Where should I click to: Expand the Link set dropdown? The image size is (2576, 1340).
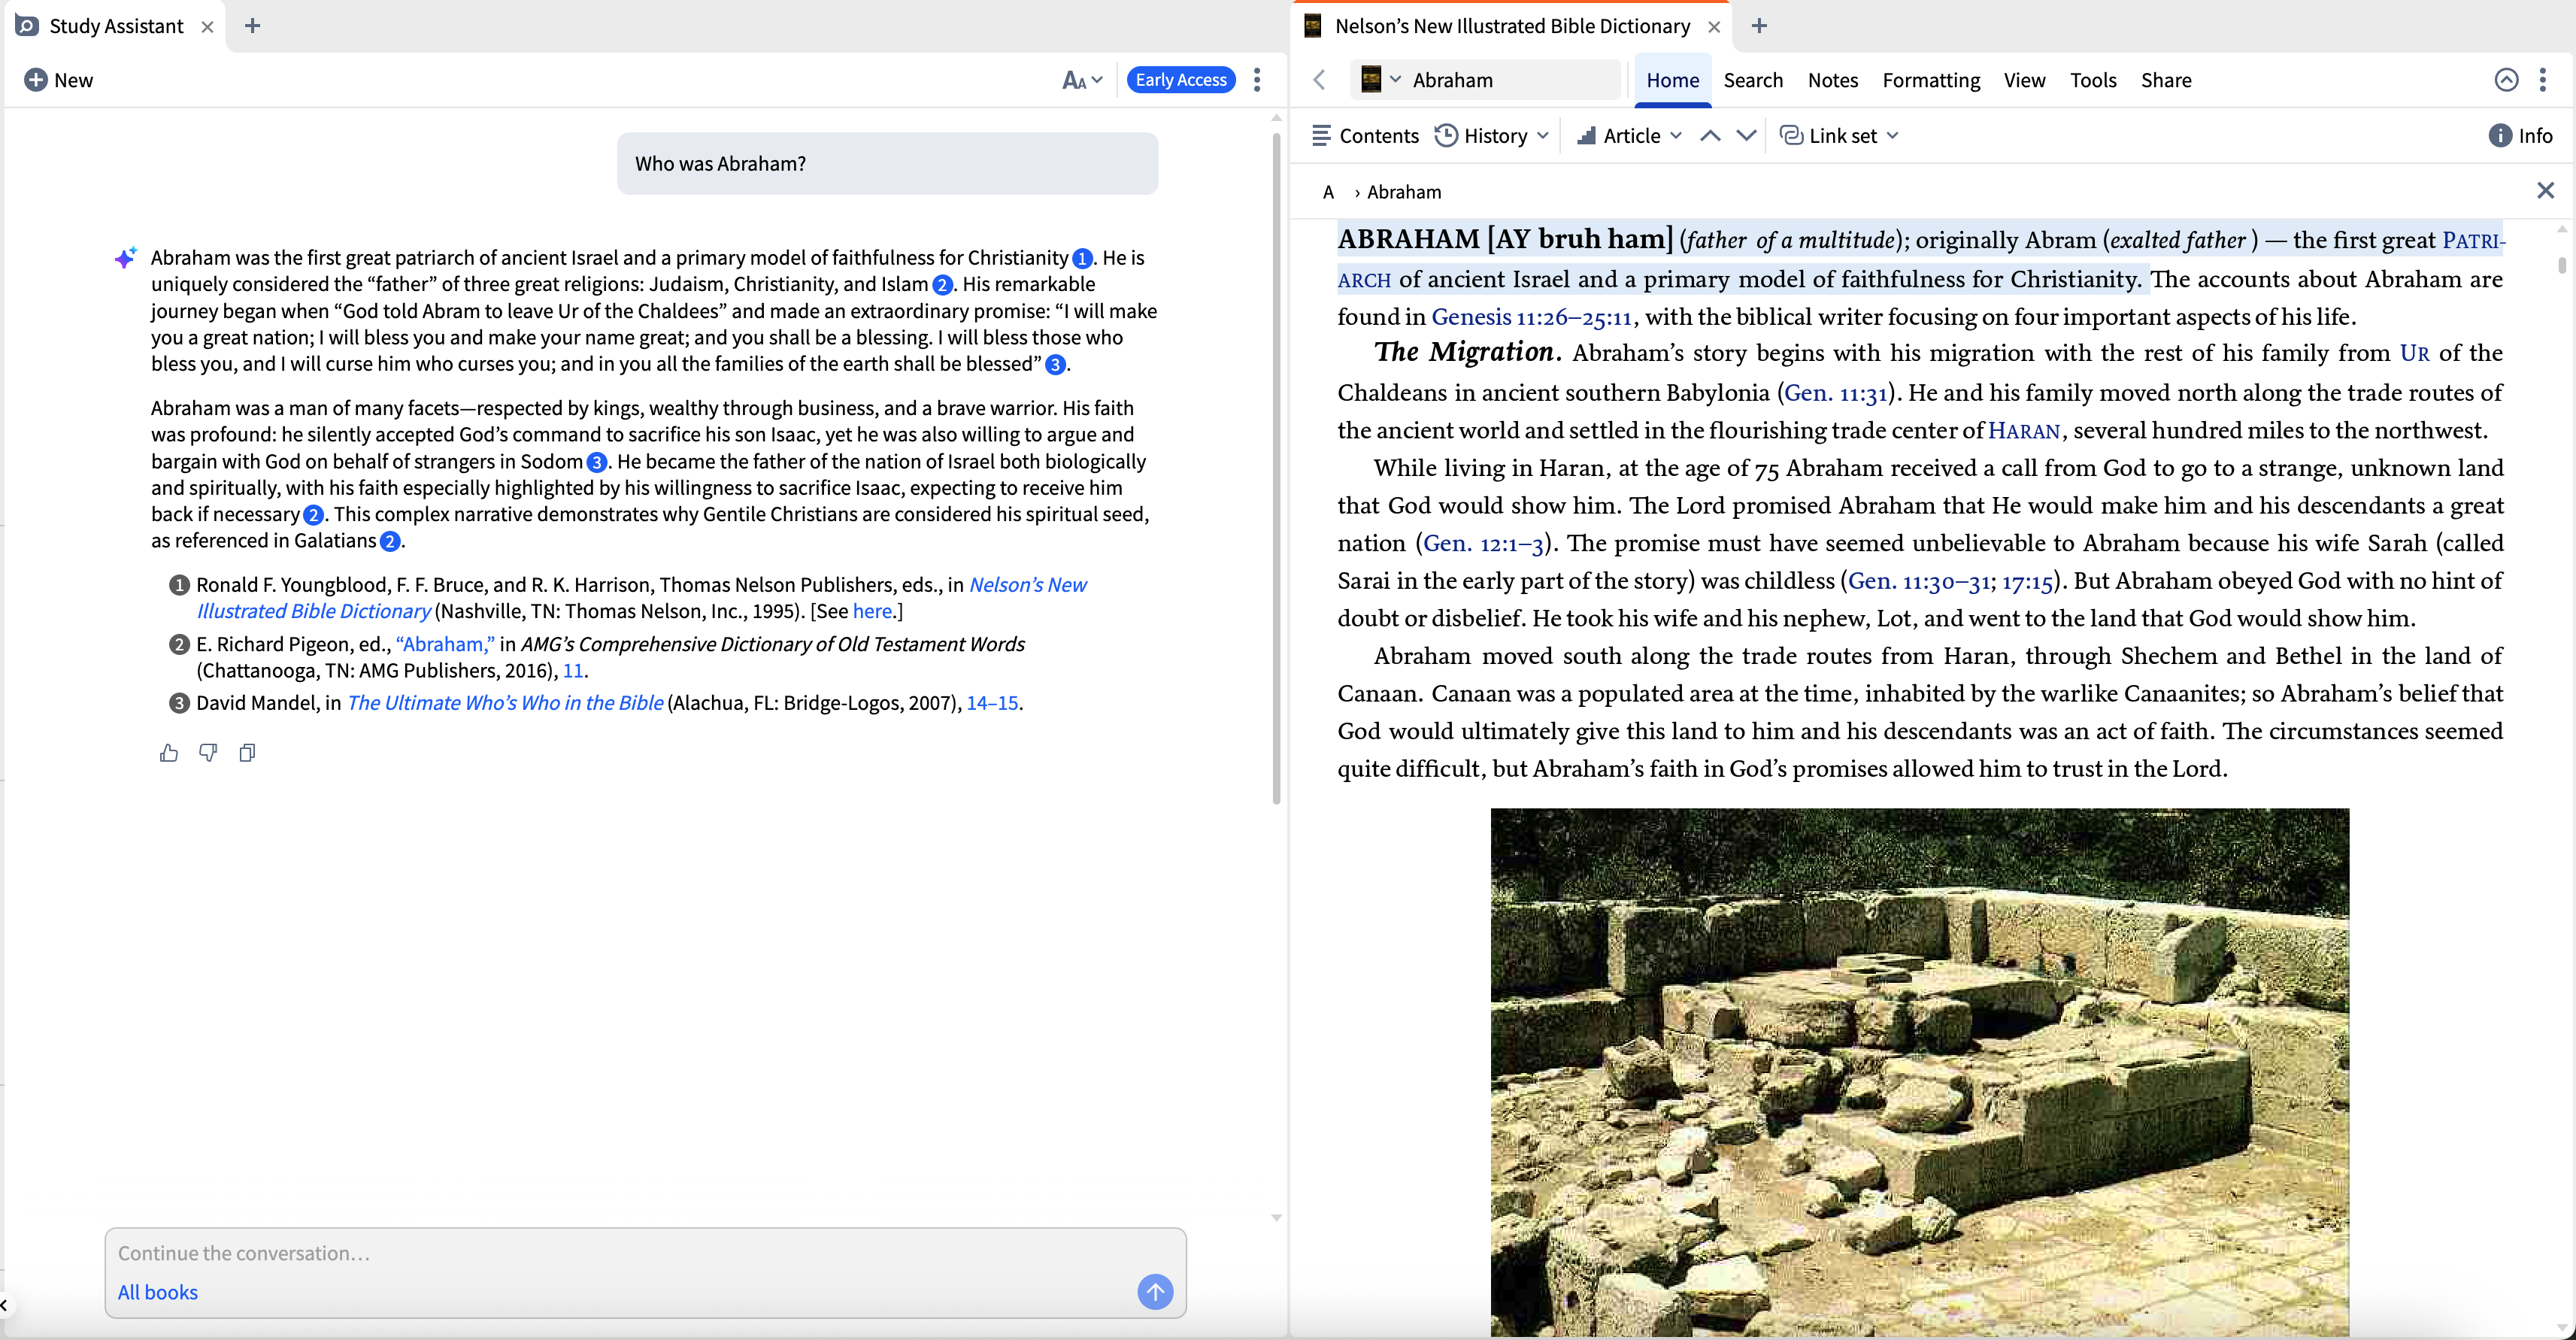click(1839, 136)
